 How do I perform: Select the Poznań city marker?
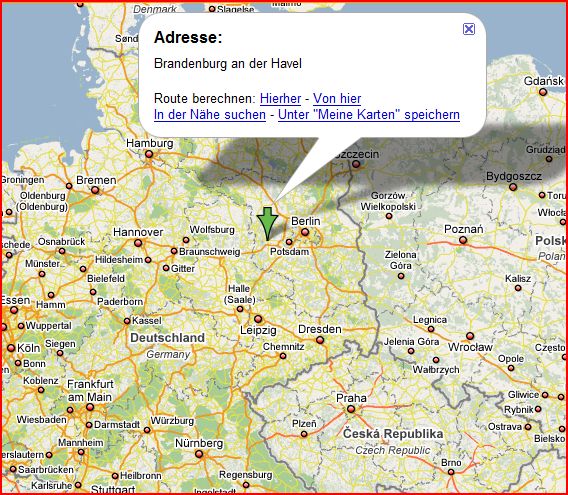pyautogui.click(x=463, y=240)
